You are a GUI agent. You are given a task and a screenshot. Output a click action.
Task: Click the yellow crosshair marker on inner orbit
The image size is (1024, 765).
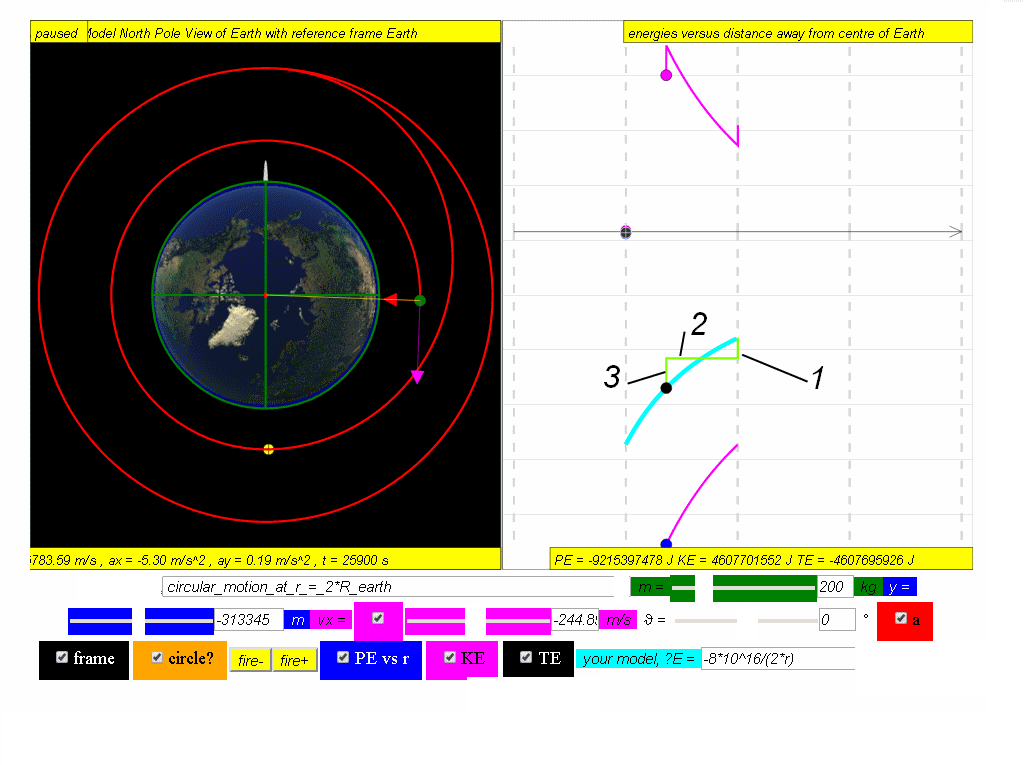[268, 449]
